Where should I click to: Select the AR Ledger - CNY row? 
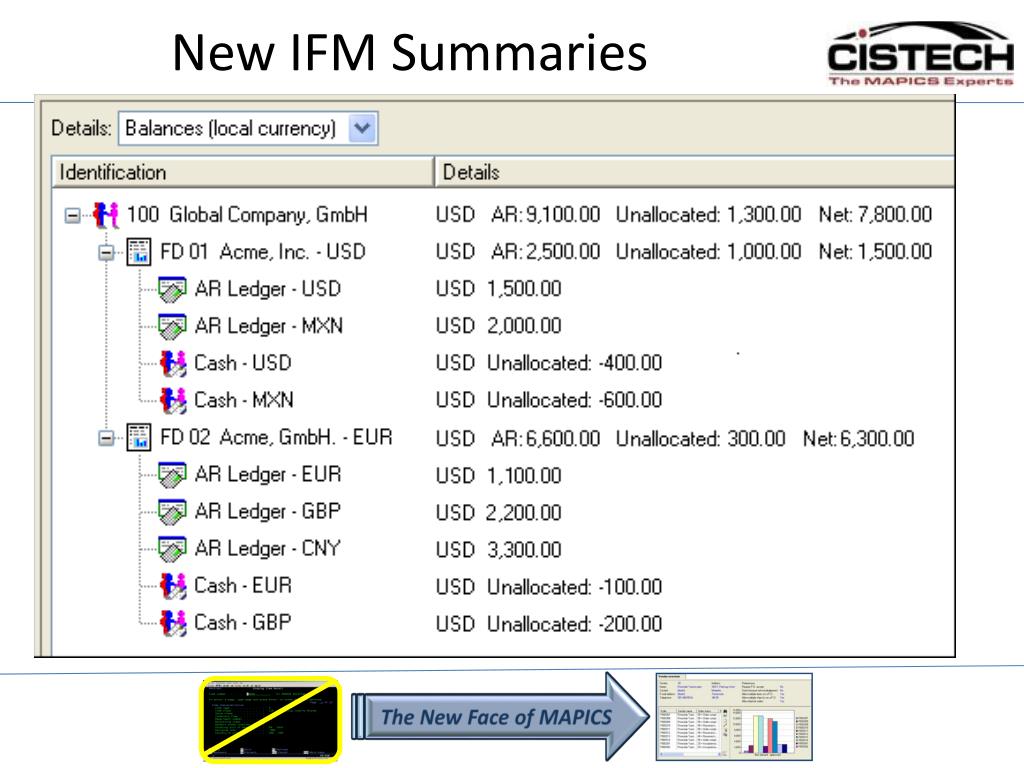pos(503,549)
